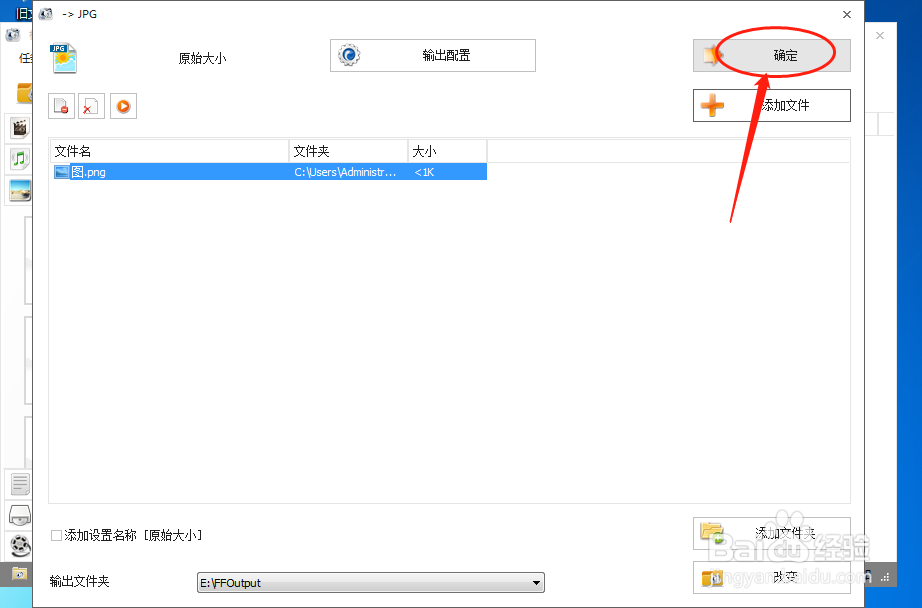This screenshot has height=608, width=922.
Task: Toggle the 添加设置名称 [原始大小] checkbox
Action: [x=57, y=535]
